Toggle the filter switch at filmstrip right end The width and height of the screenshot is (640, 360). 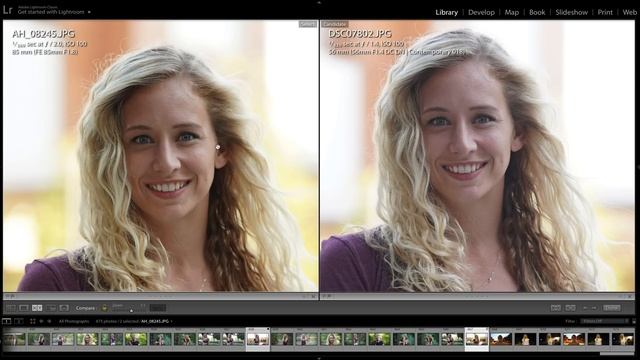[634, 321]
